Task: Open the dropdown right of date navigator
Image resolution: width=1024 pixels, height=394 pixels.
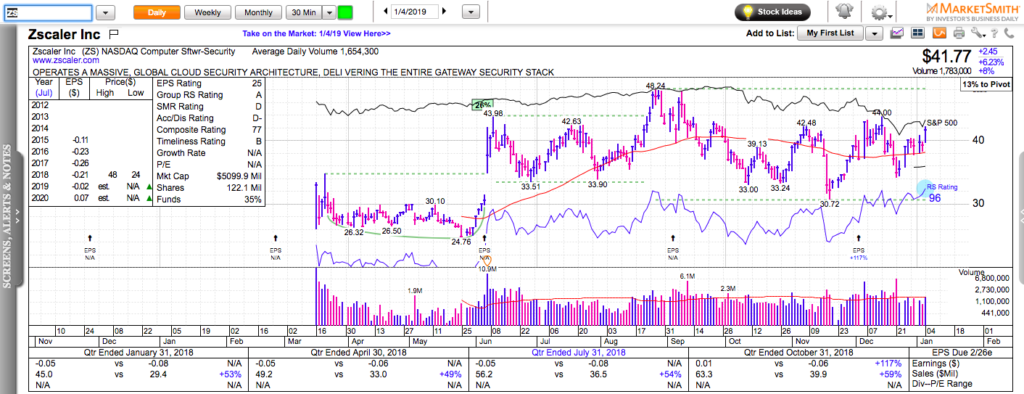Action: 471,12
